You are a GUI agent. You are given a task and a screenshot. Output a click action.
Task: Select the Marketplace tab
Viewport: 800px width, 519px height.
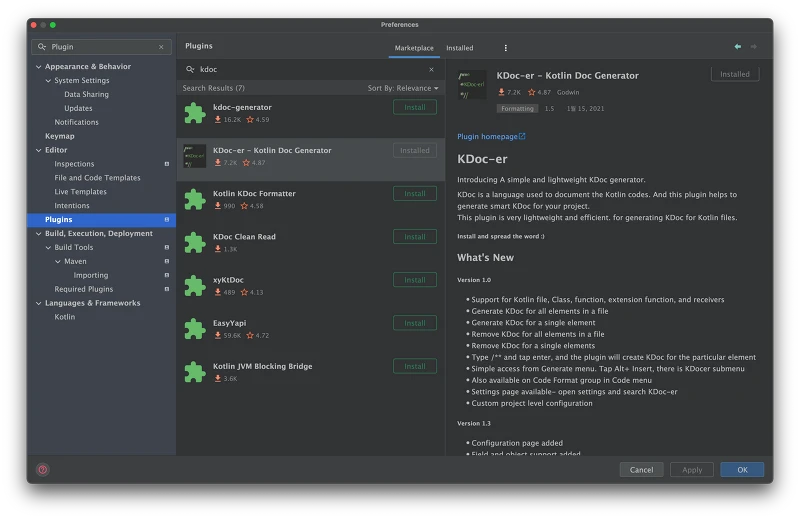(414, 48)
